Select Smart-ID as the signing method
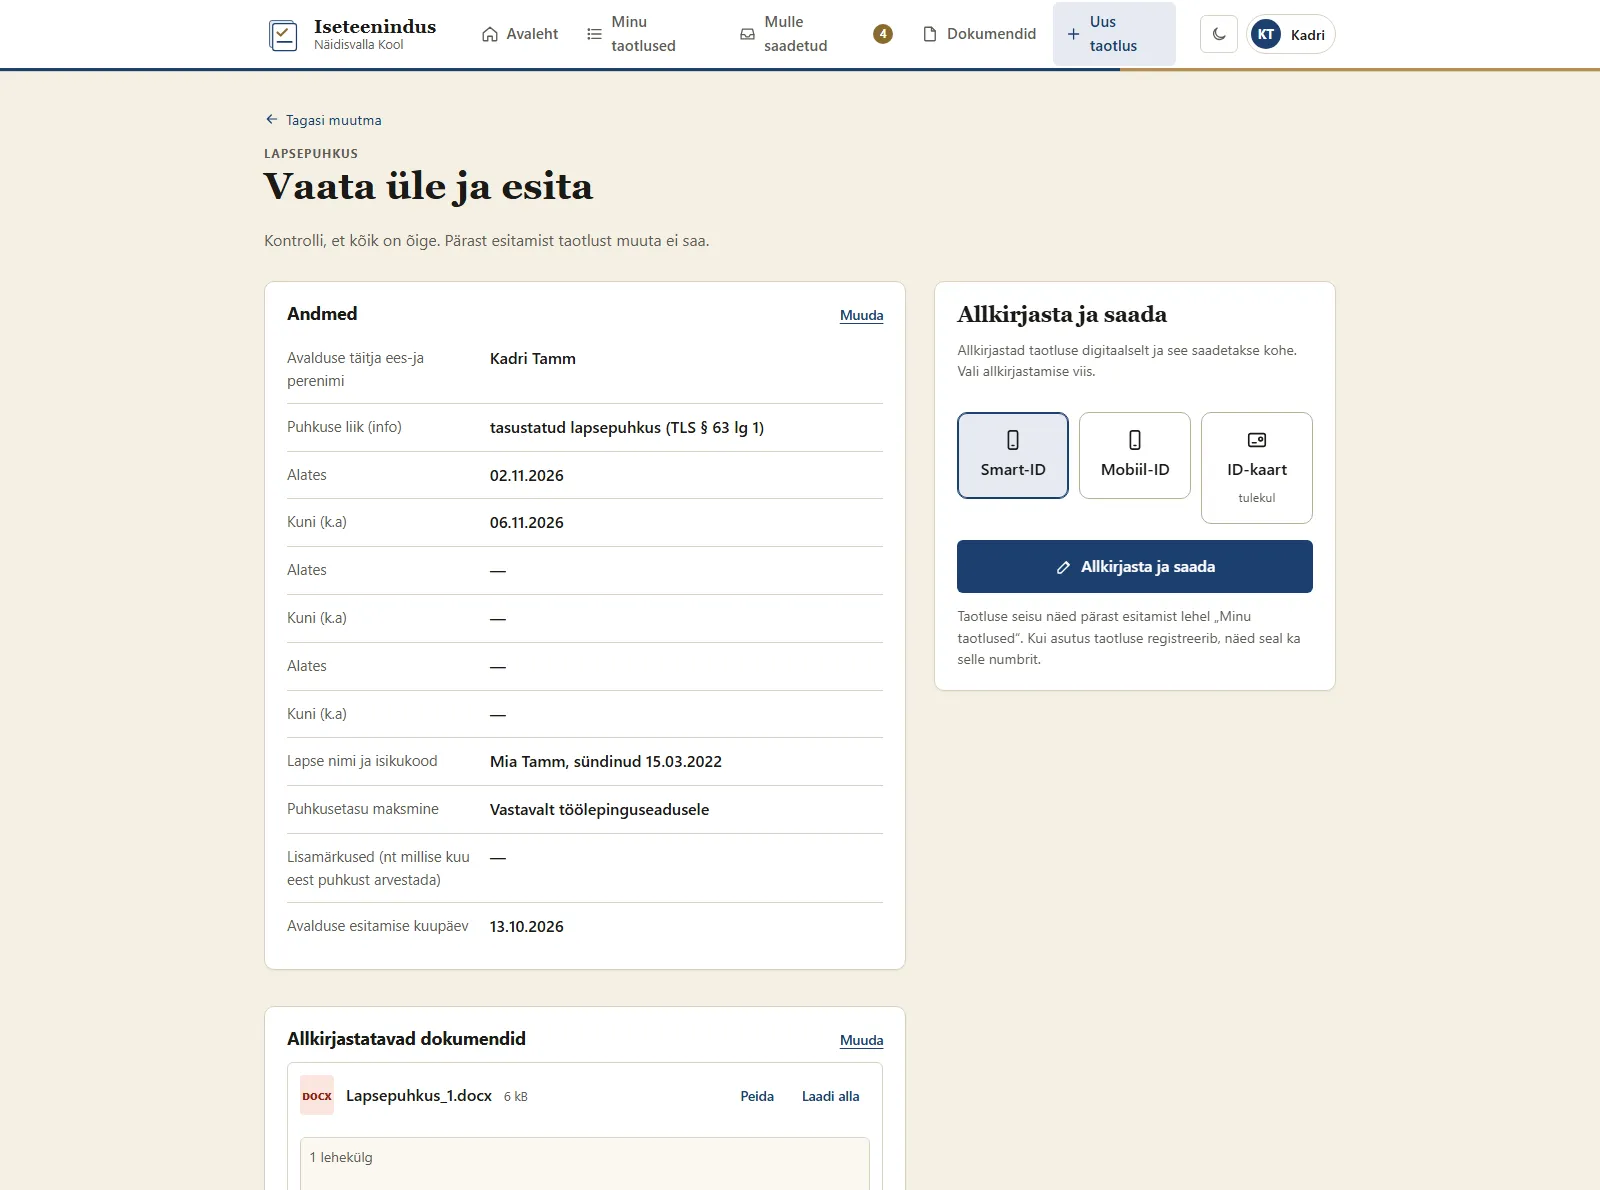 1013,455
